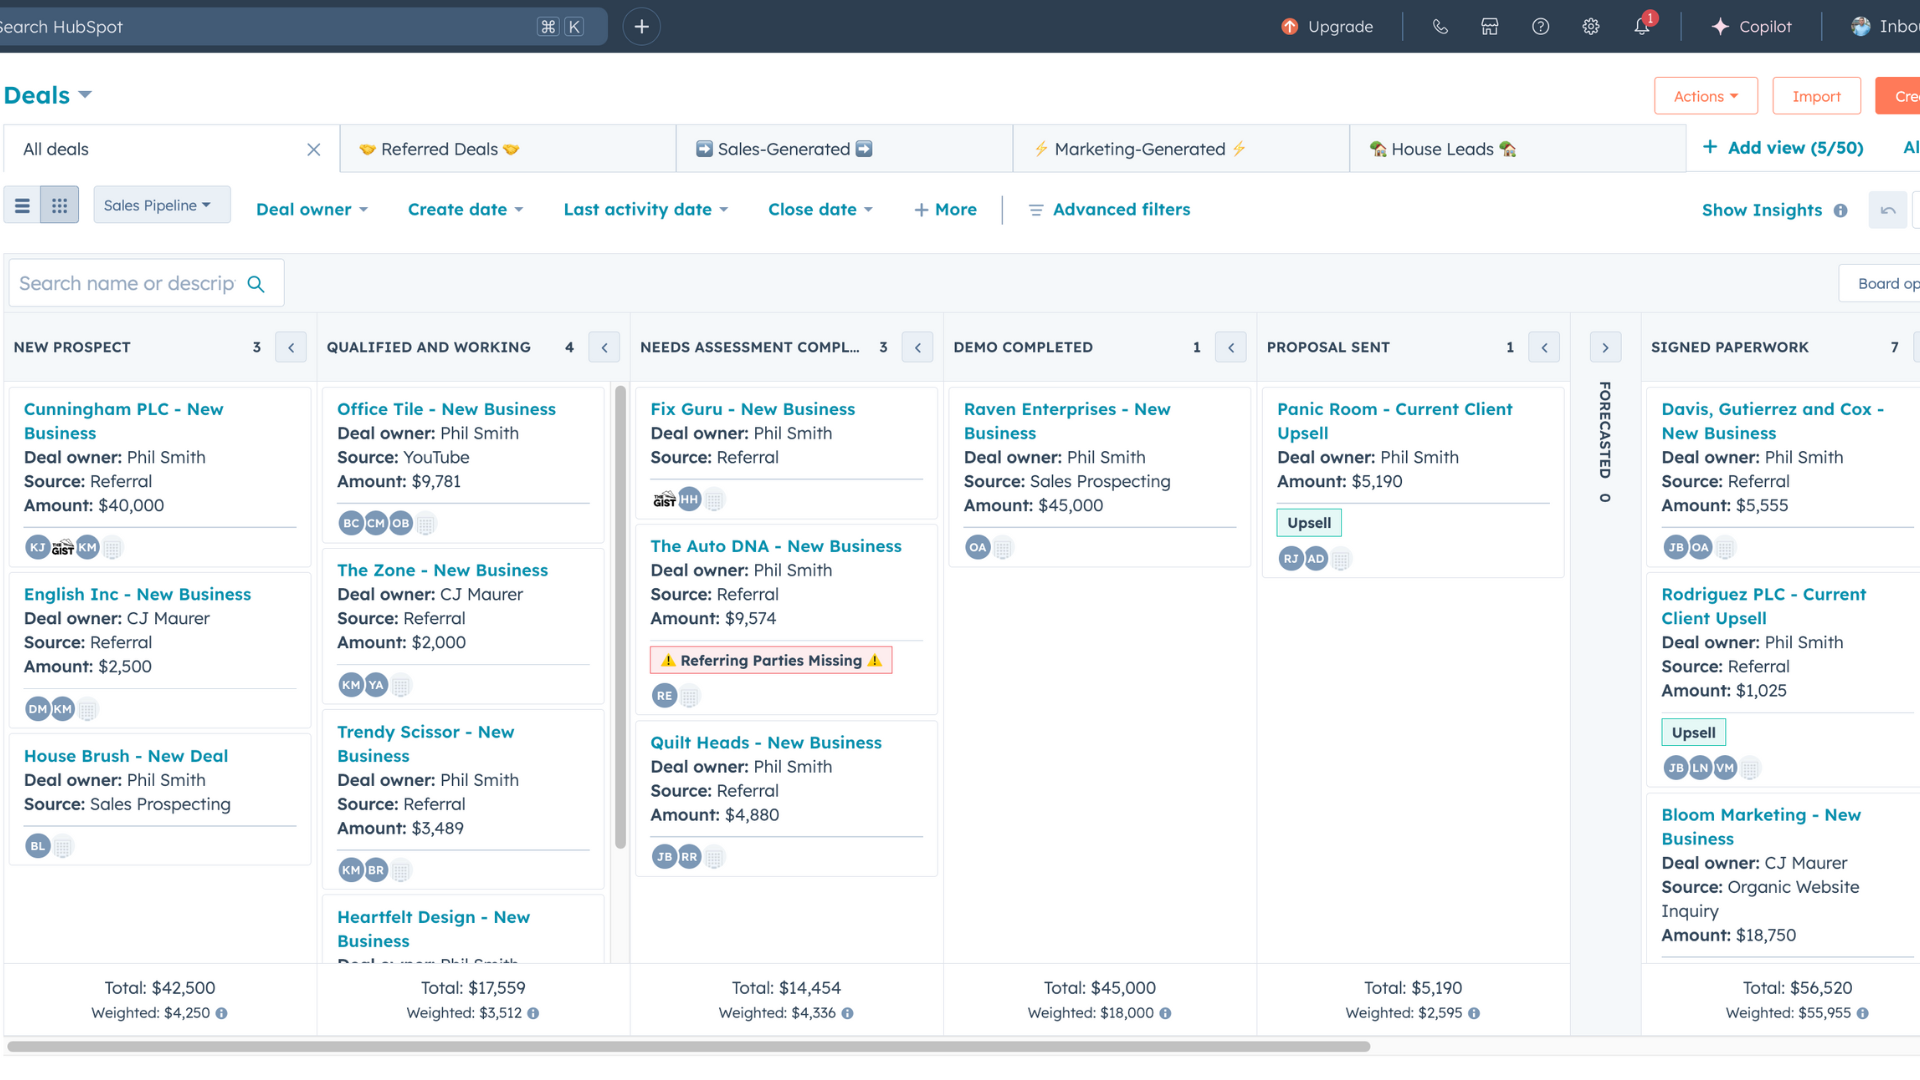Open the notifications bell
This screenshot has height=1080, width=1920.
(x=1642, y=27)
